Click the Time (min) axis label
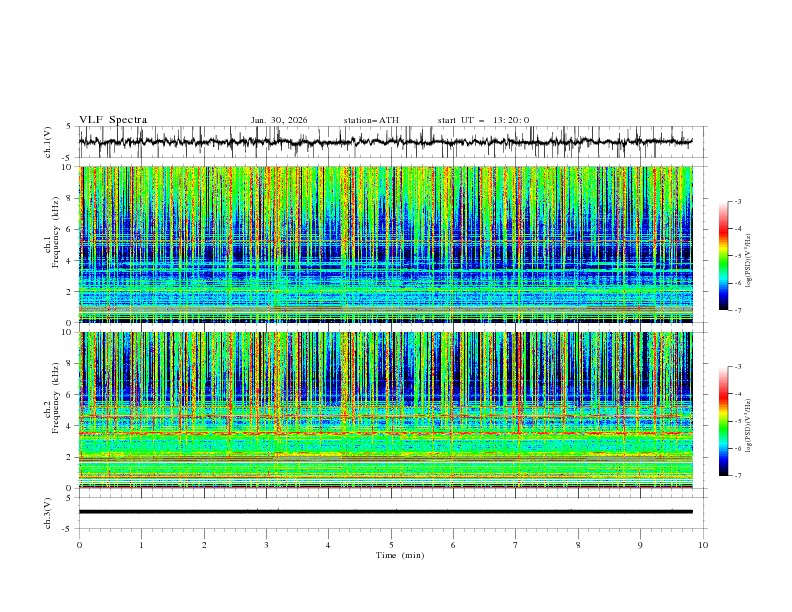792x612 pixels. tap(401, 554)
